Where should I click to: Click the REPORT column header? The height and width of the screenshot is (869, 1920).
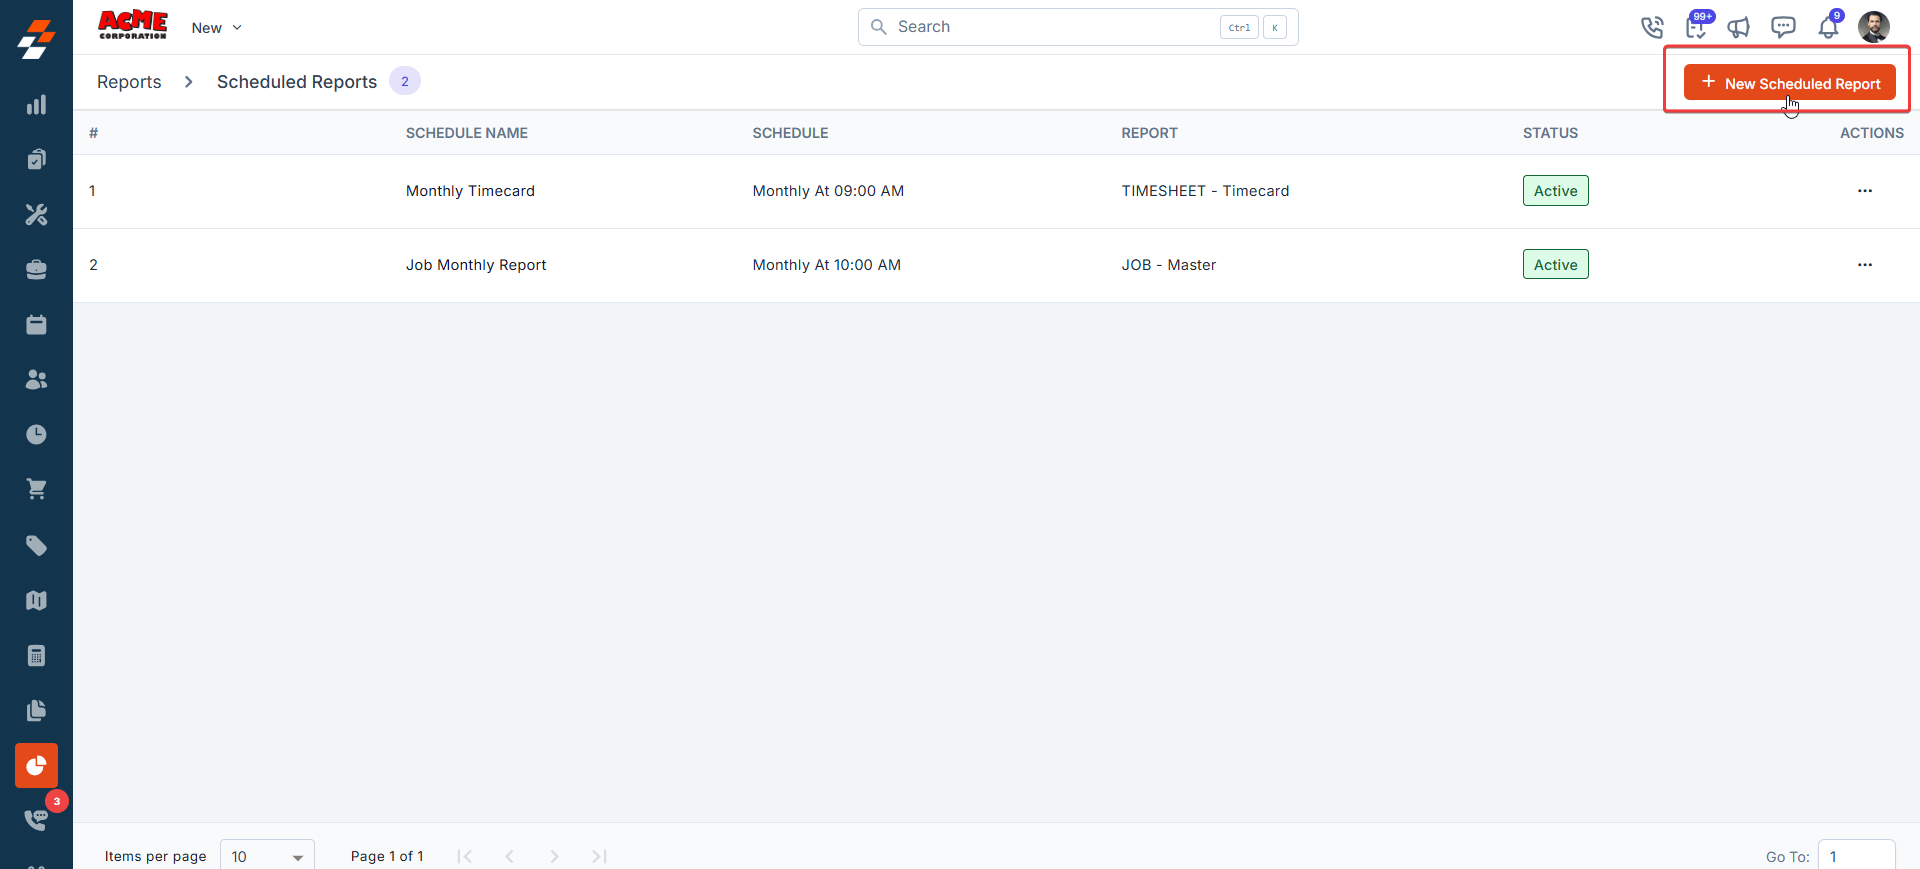1149,133
